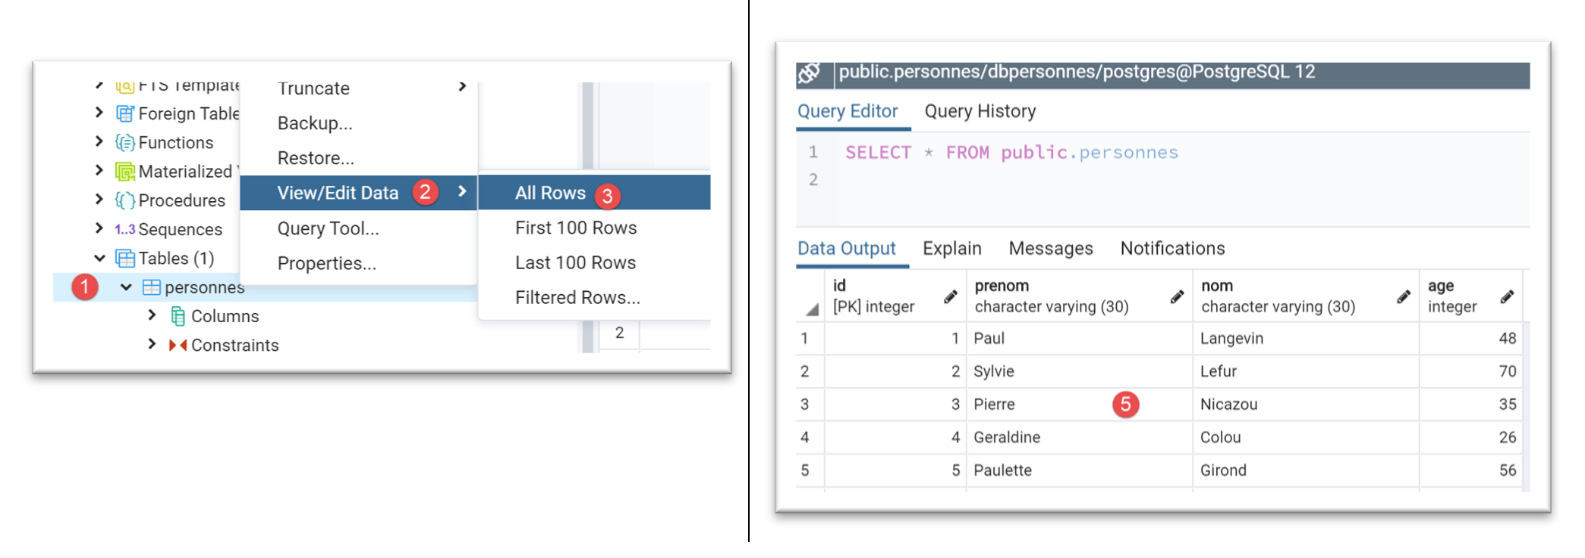Click the Functions node icon
This screenshot has height=558, width=1585.
tap(125, 143)
